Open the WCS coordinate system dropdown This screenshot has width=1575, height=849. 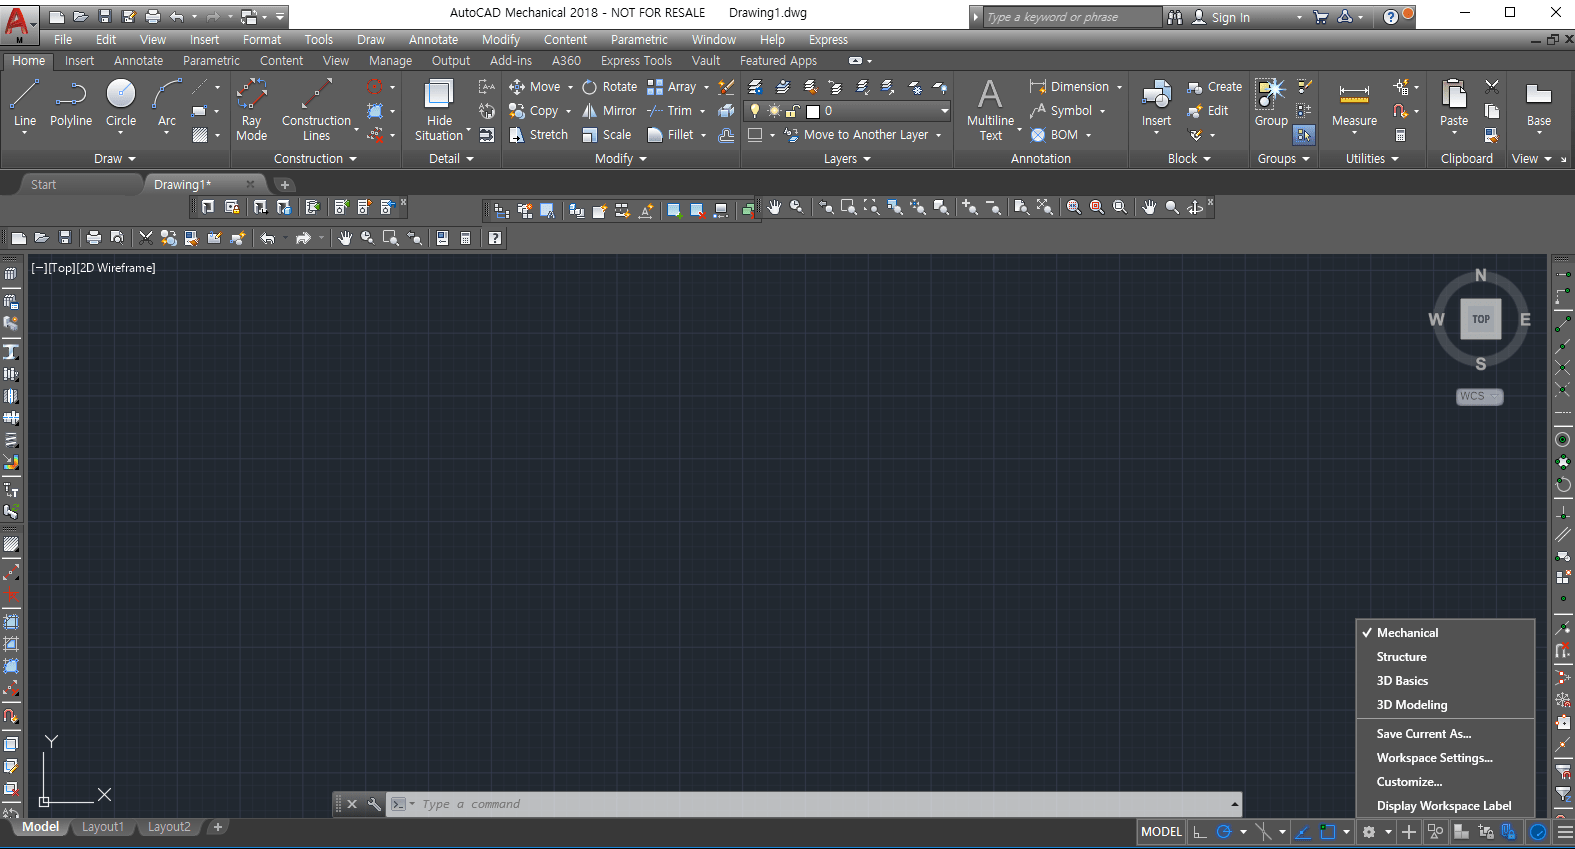pyautogui.click(x=1480, y=396)
